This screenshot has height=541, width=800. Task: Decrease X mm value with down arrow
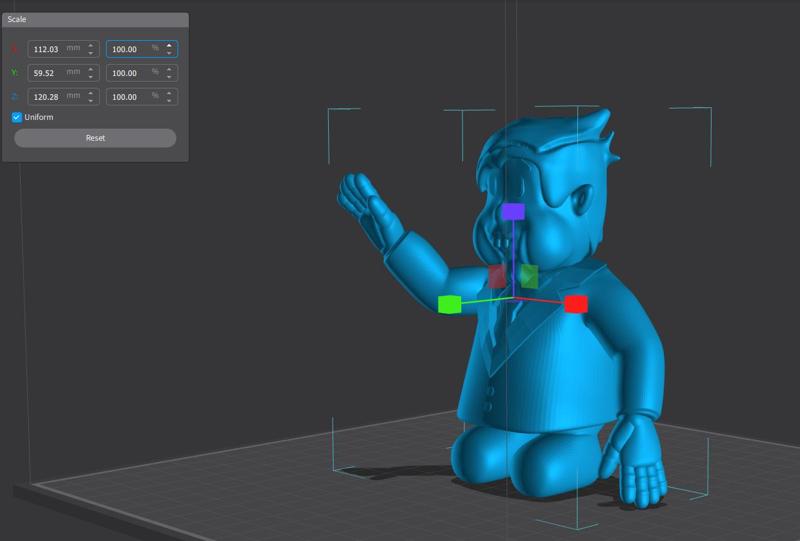tap(90, 53)
